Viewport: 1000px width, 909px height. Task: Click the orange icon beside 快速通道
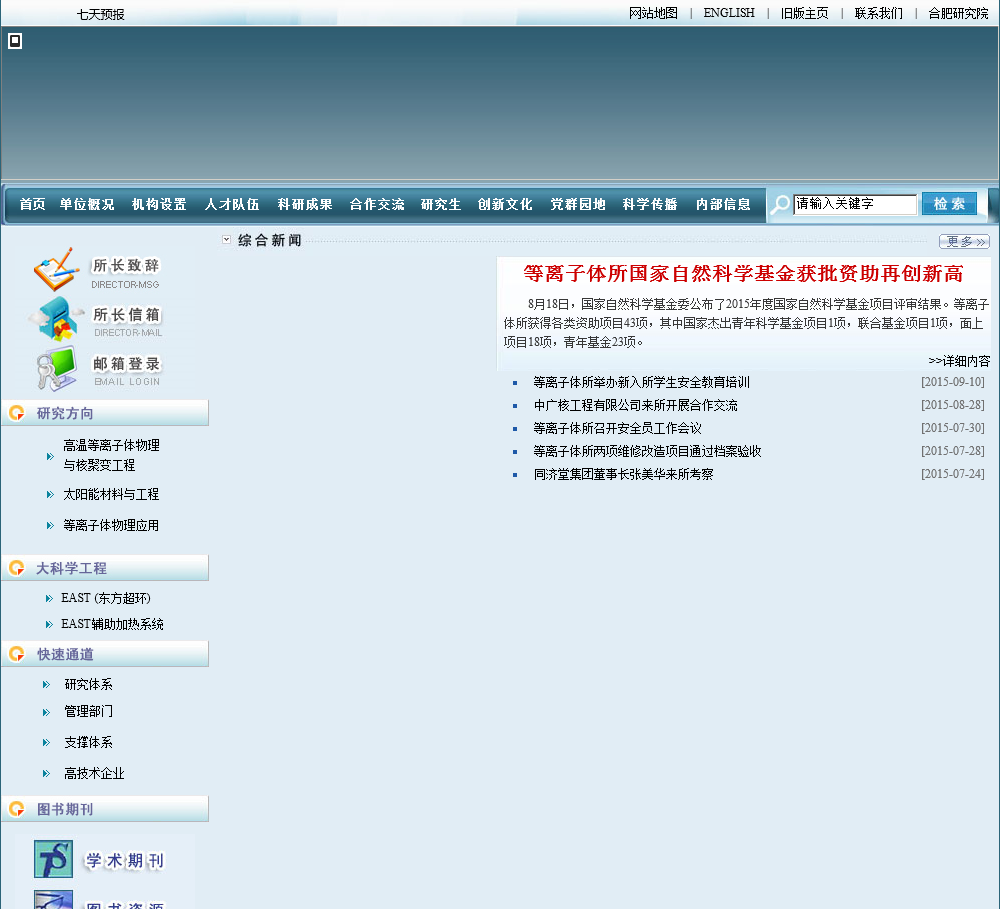[x=17, y=654]
